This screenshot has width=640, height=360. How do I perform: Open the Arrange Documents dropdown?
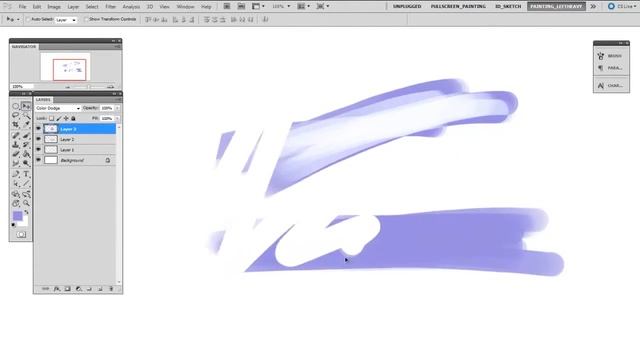[303, 7]
